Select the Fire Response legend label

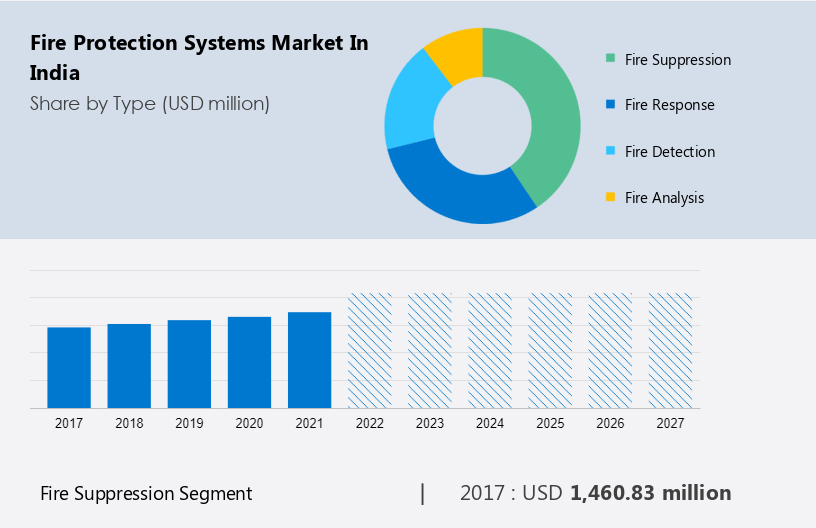coord(669,105)
